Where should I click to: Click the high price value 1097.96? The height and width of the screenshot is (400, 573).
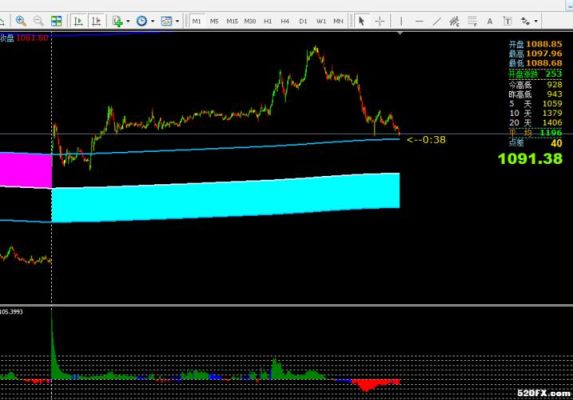pyautogui.click(x=544, y=54)
